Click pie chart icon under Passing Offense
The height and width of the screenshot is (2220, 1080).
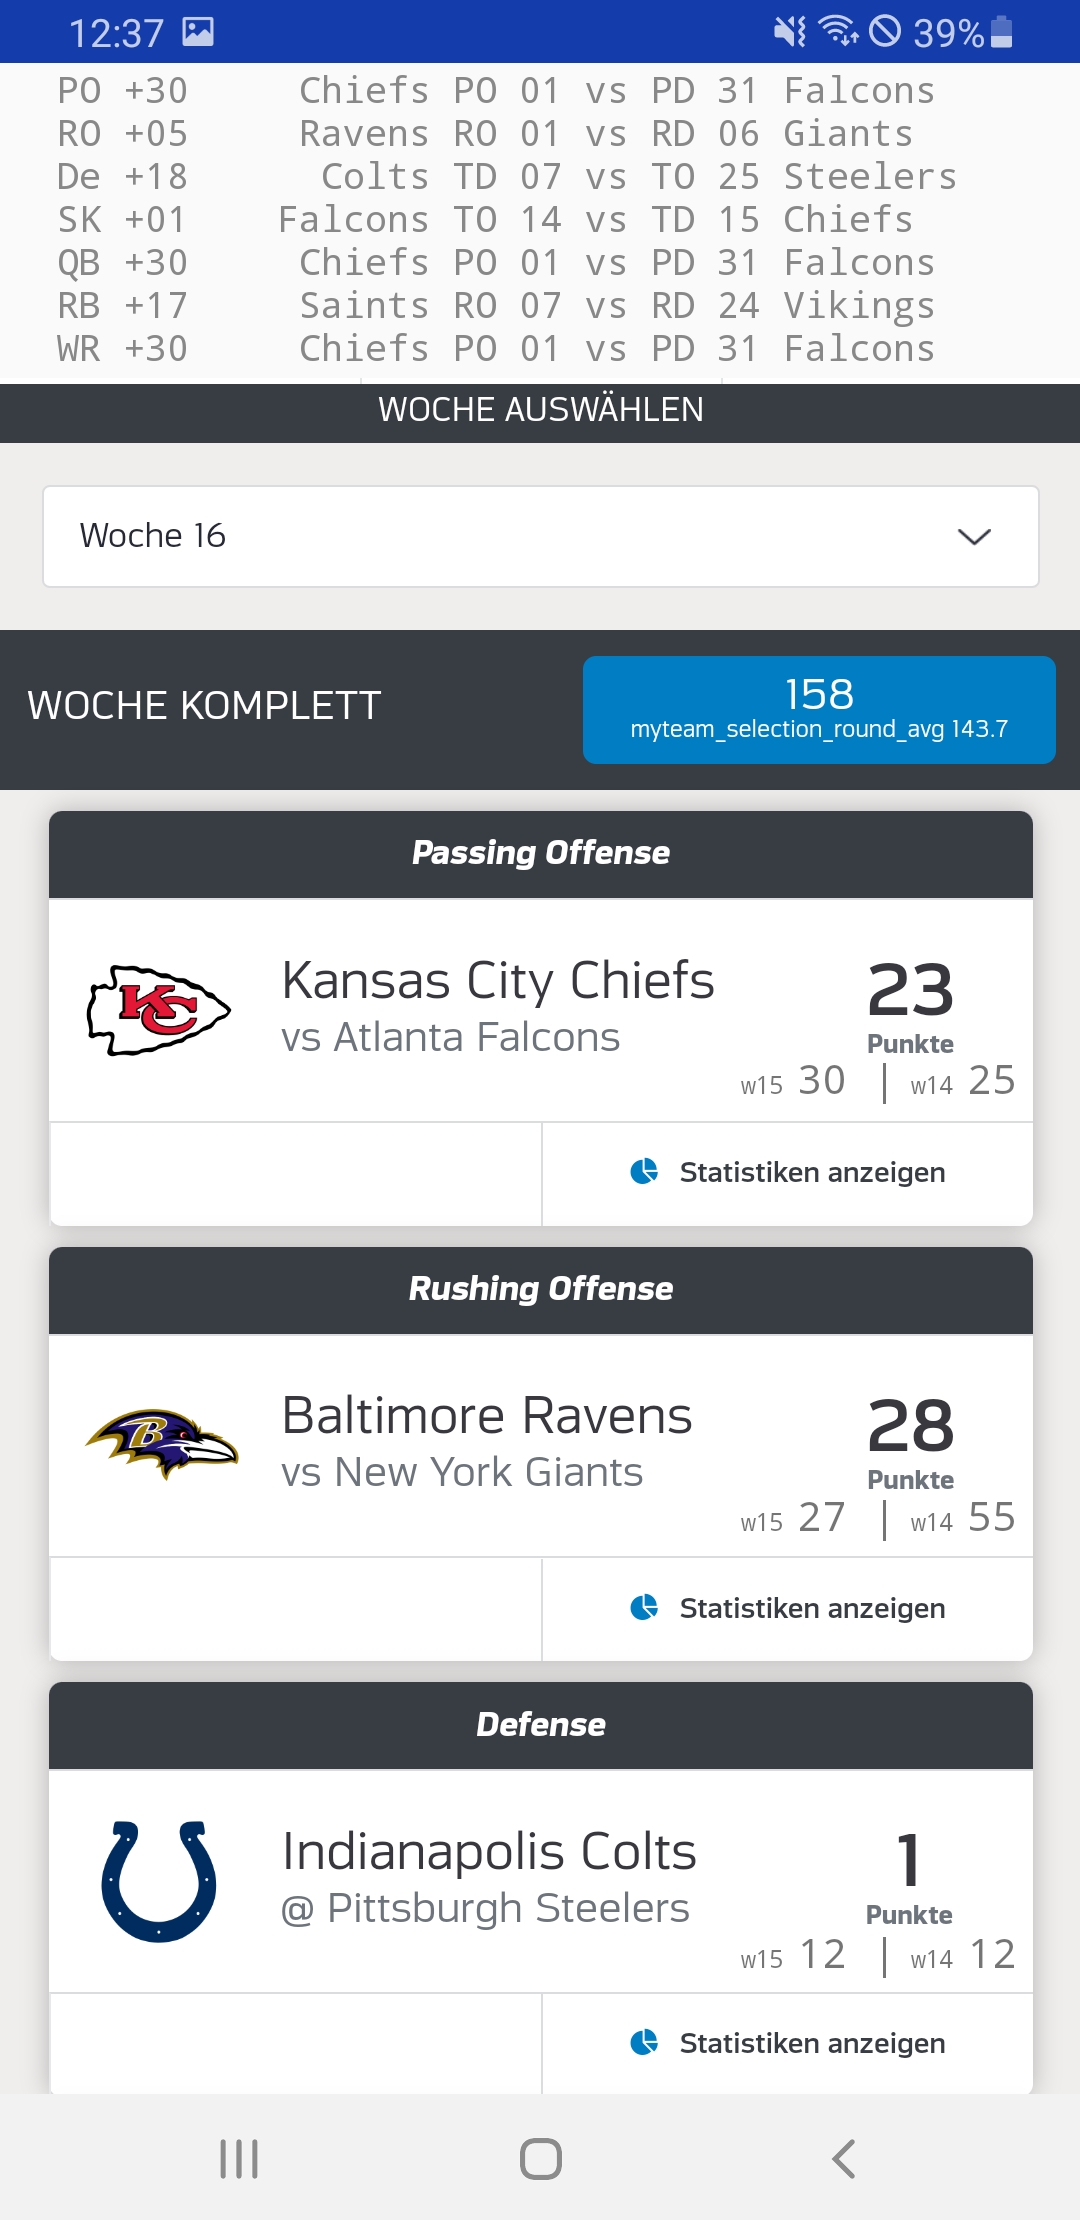pos(644,1171)
